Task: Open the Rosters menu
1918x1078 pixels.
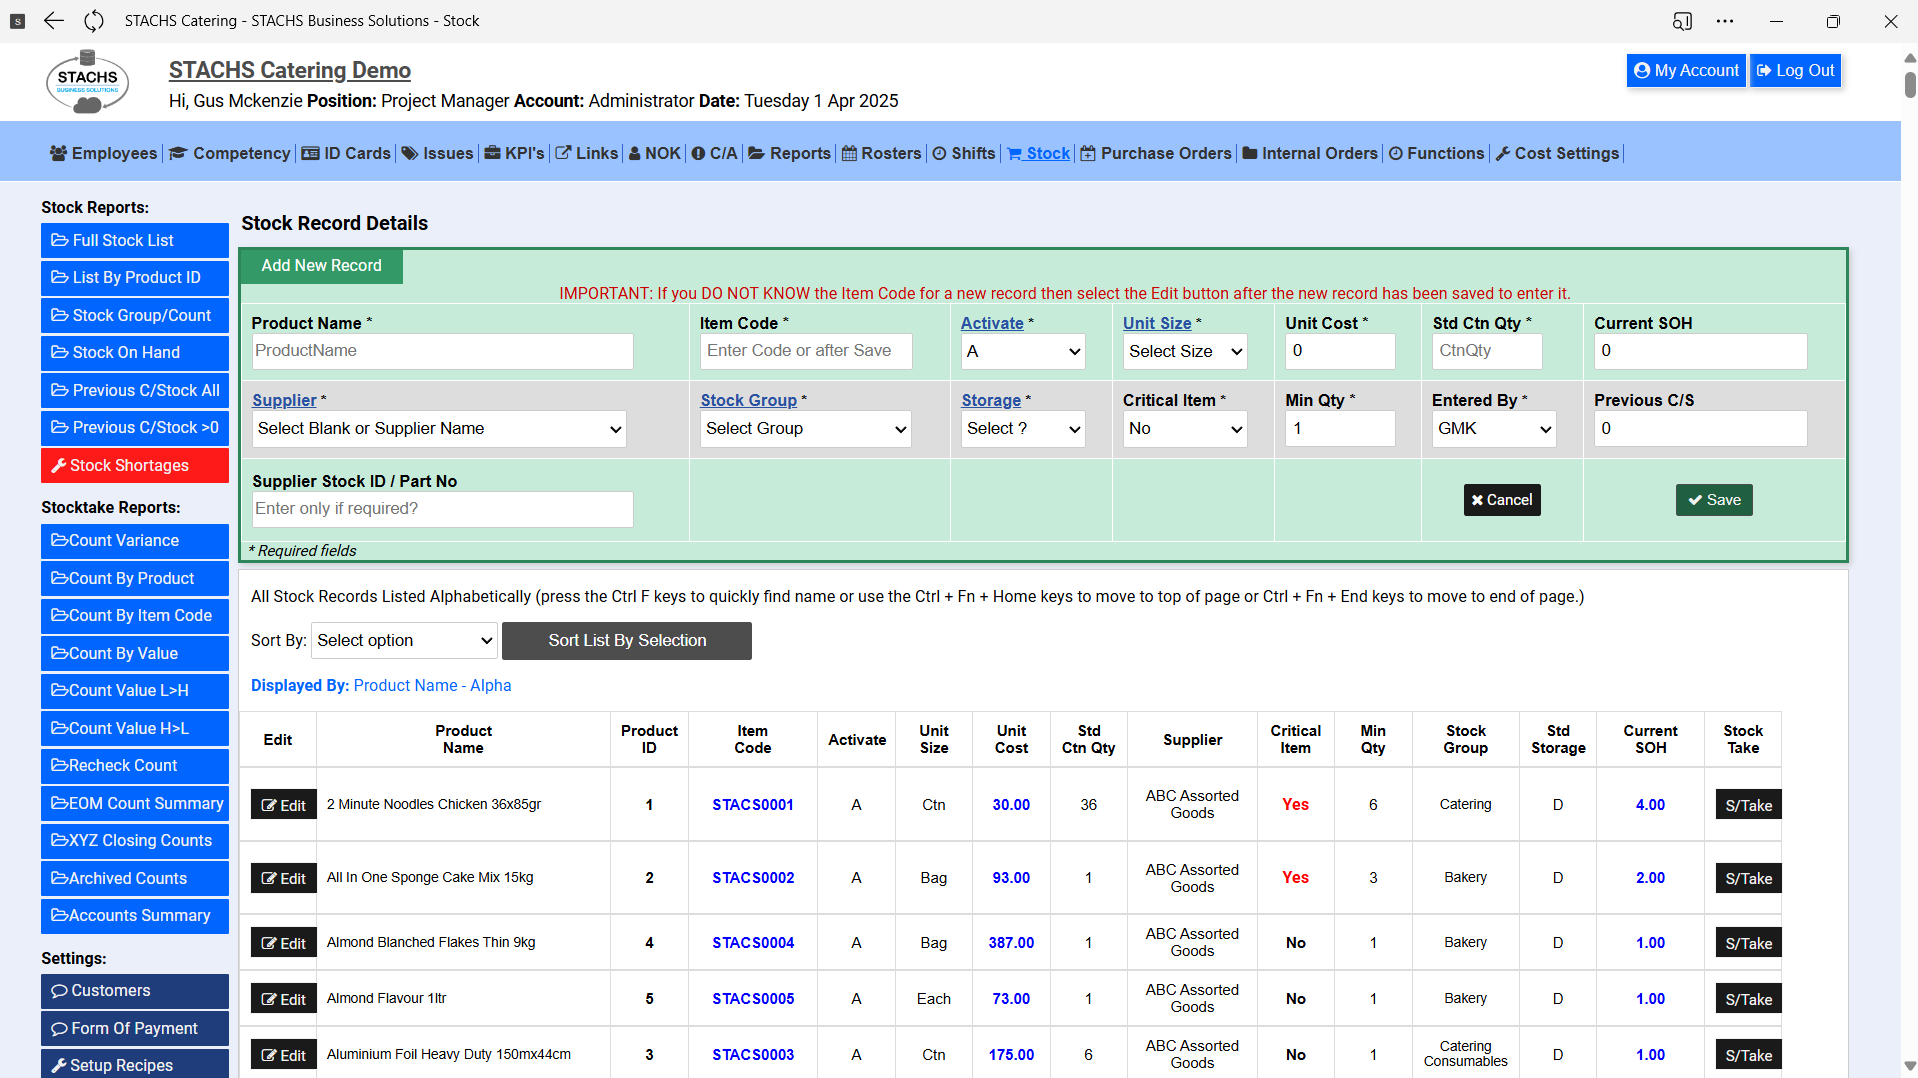Action: 881,153
